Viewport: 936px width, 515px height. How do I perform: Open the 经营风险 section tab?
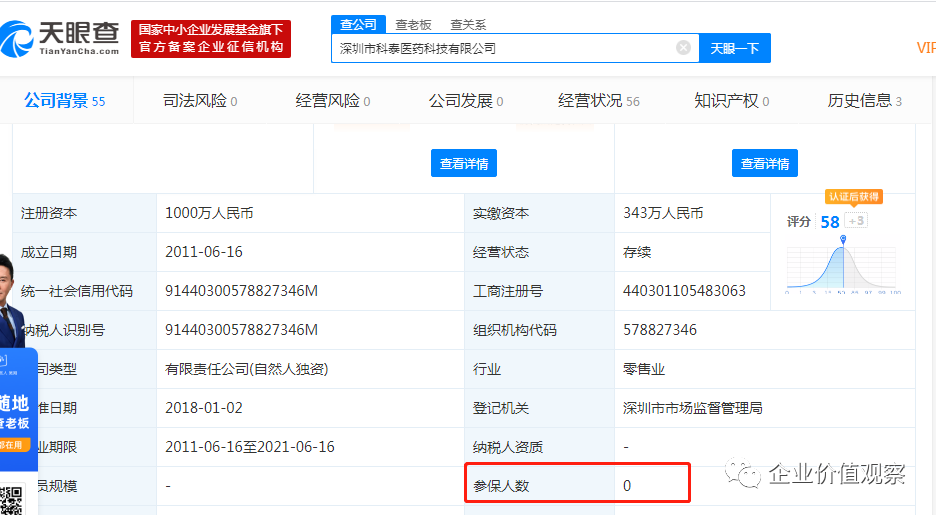(x=332, y=101)
